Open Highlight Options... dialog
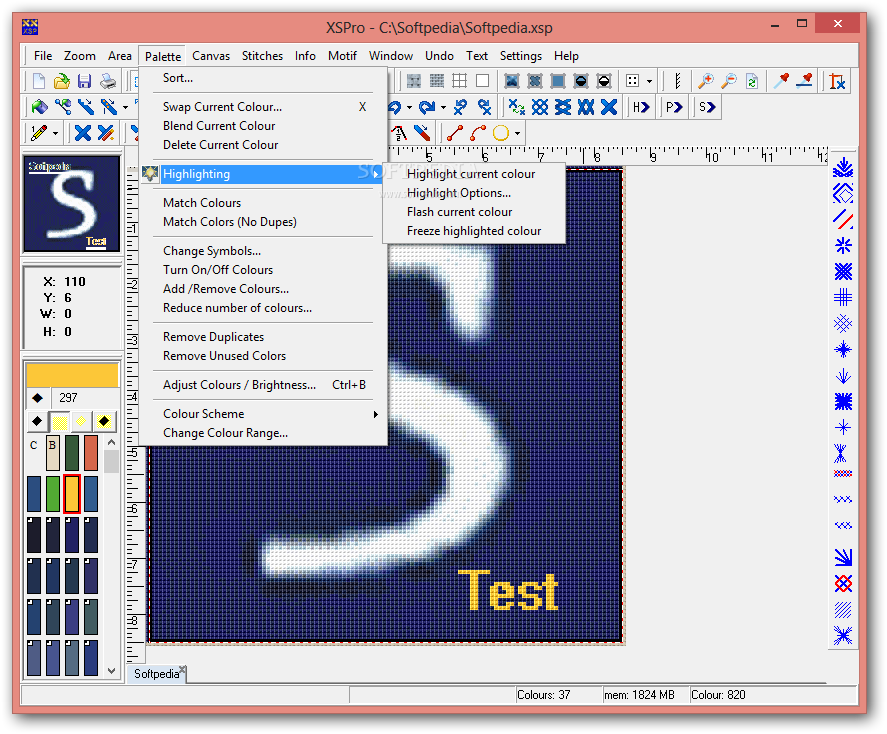This screenshot has width=887, height=734. coord(474,193)
